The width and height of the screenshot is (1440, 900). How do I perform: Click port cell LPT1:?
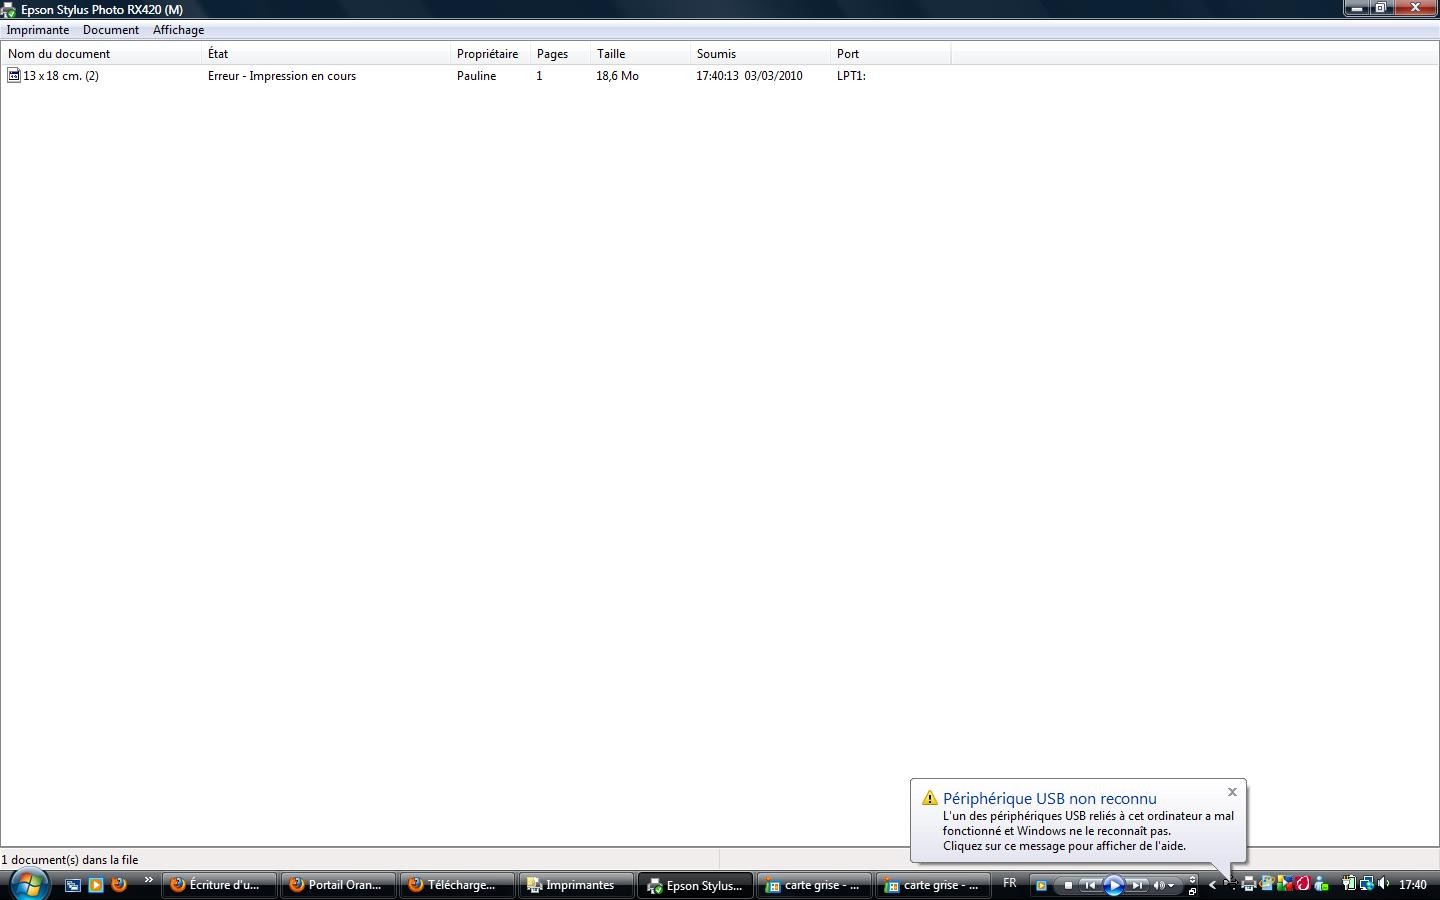pos(851,76)
